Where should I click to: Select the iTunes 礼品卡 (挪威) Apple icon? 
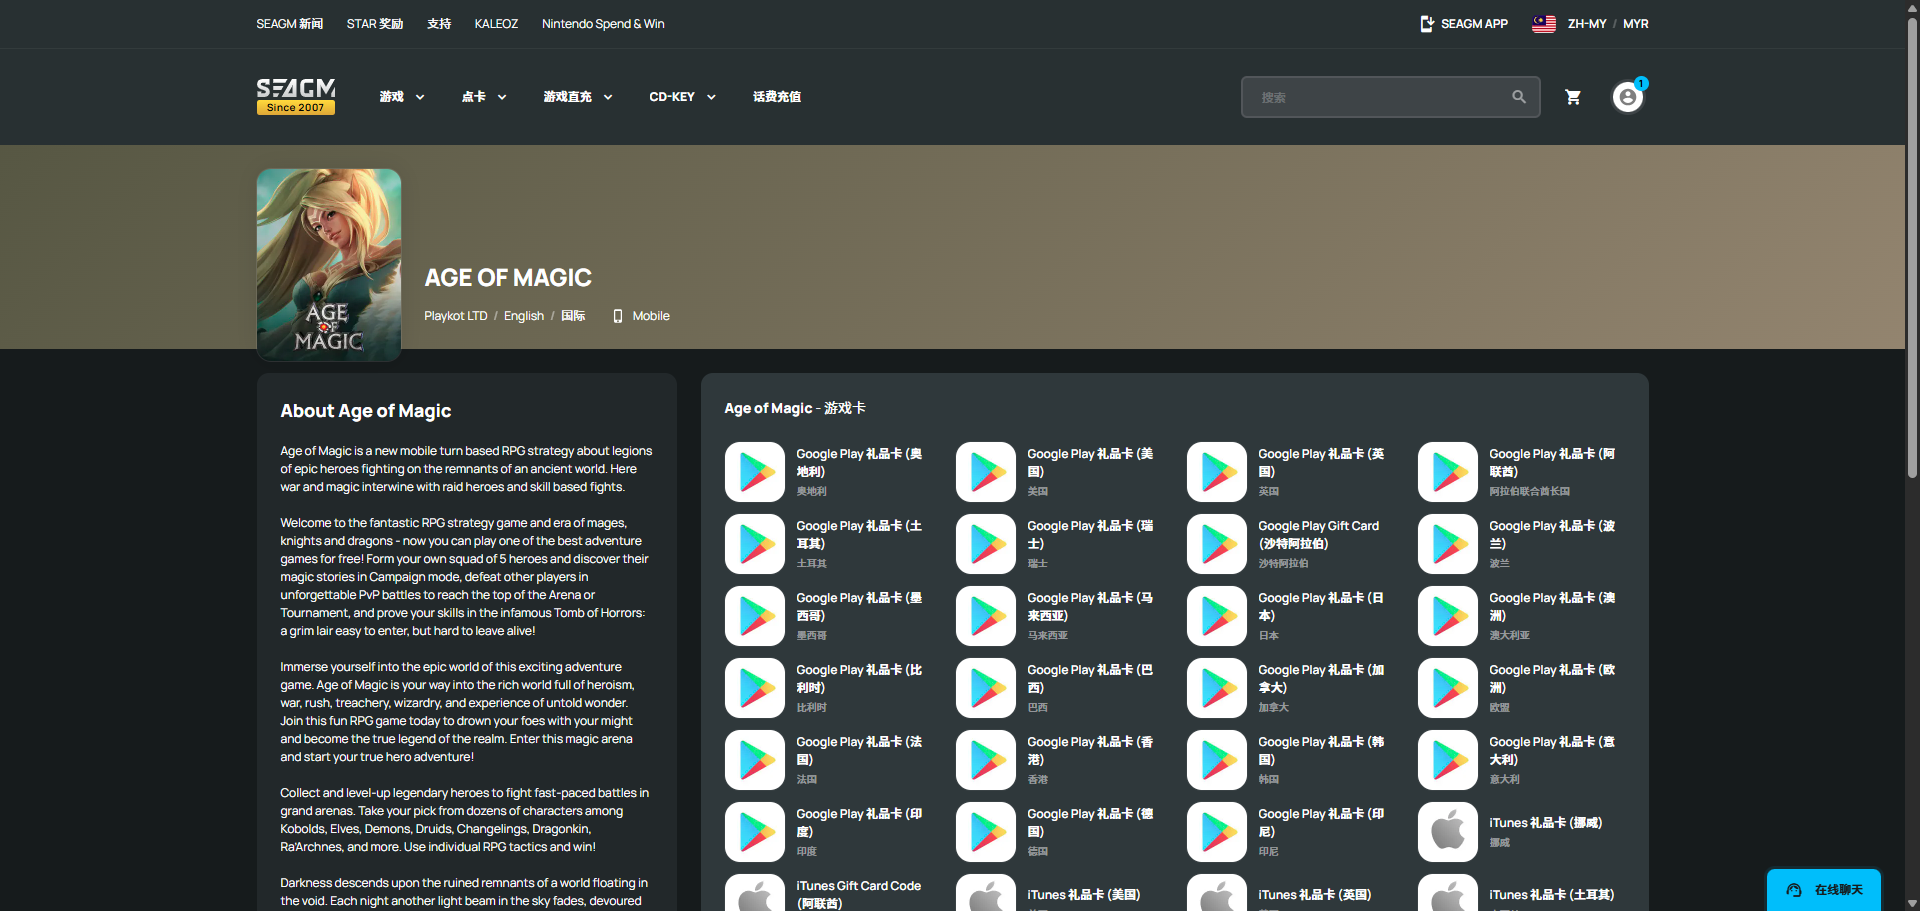coord(1448,832)
